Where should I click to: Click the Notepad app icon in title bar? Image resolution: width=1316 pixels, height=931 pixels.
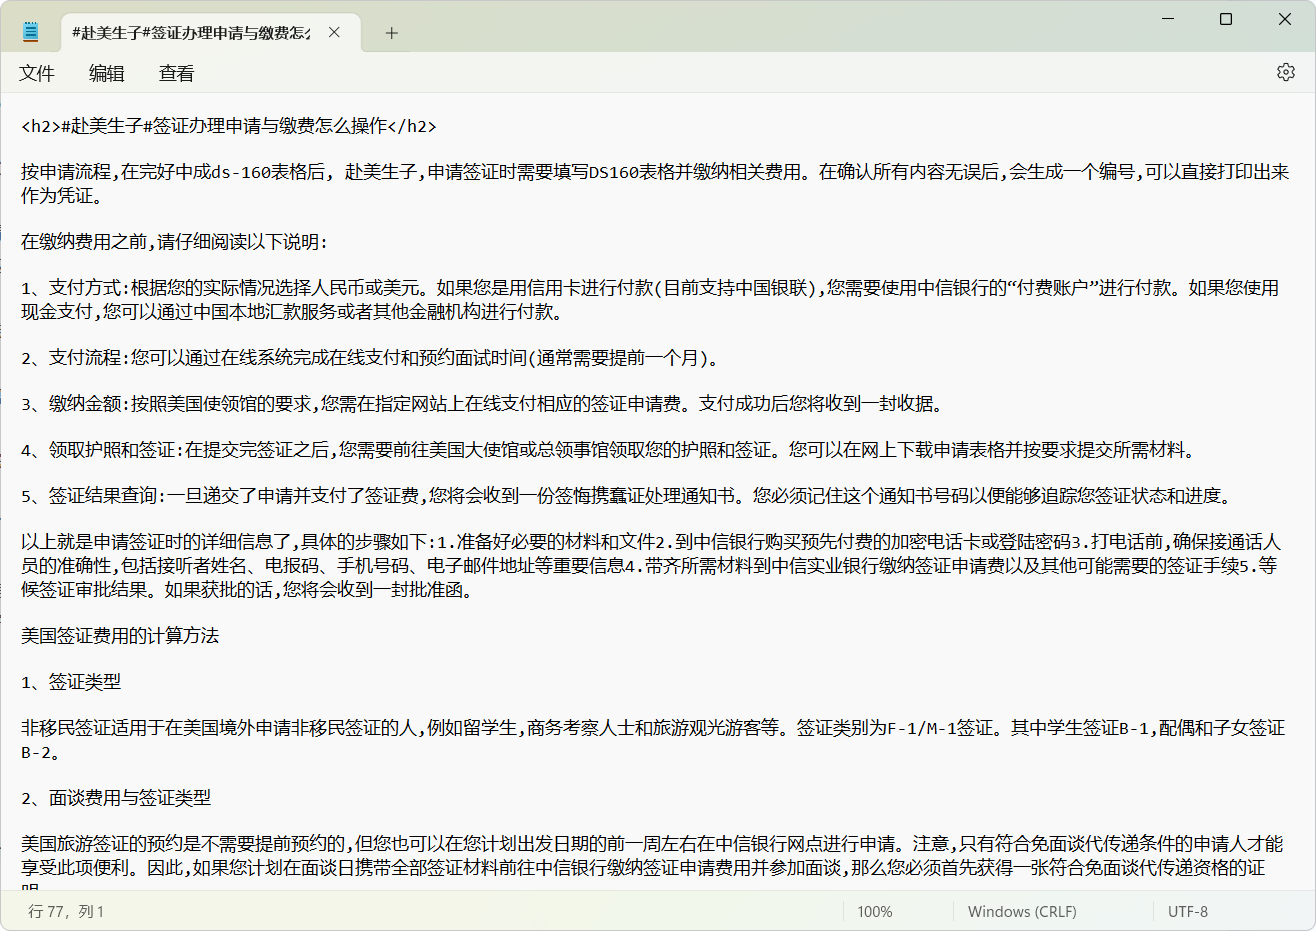(x=30, y=32)
